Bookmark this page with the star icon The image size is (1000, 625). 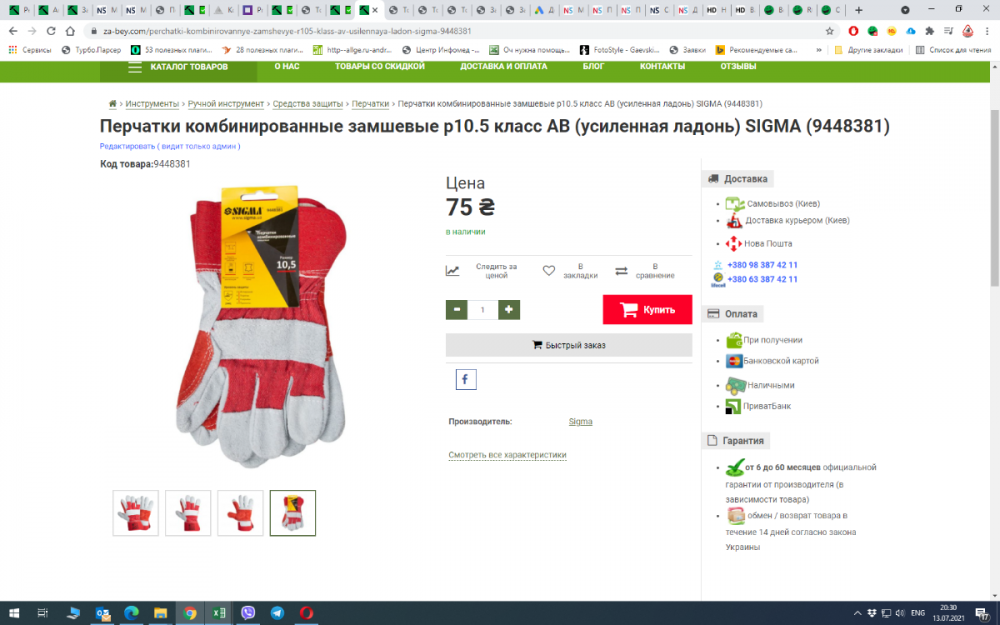tap(829, 31)
